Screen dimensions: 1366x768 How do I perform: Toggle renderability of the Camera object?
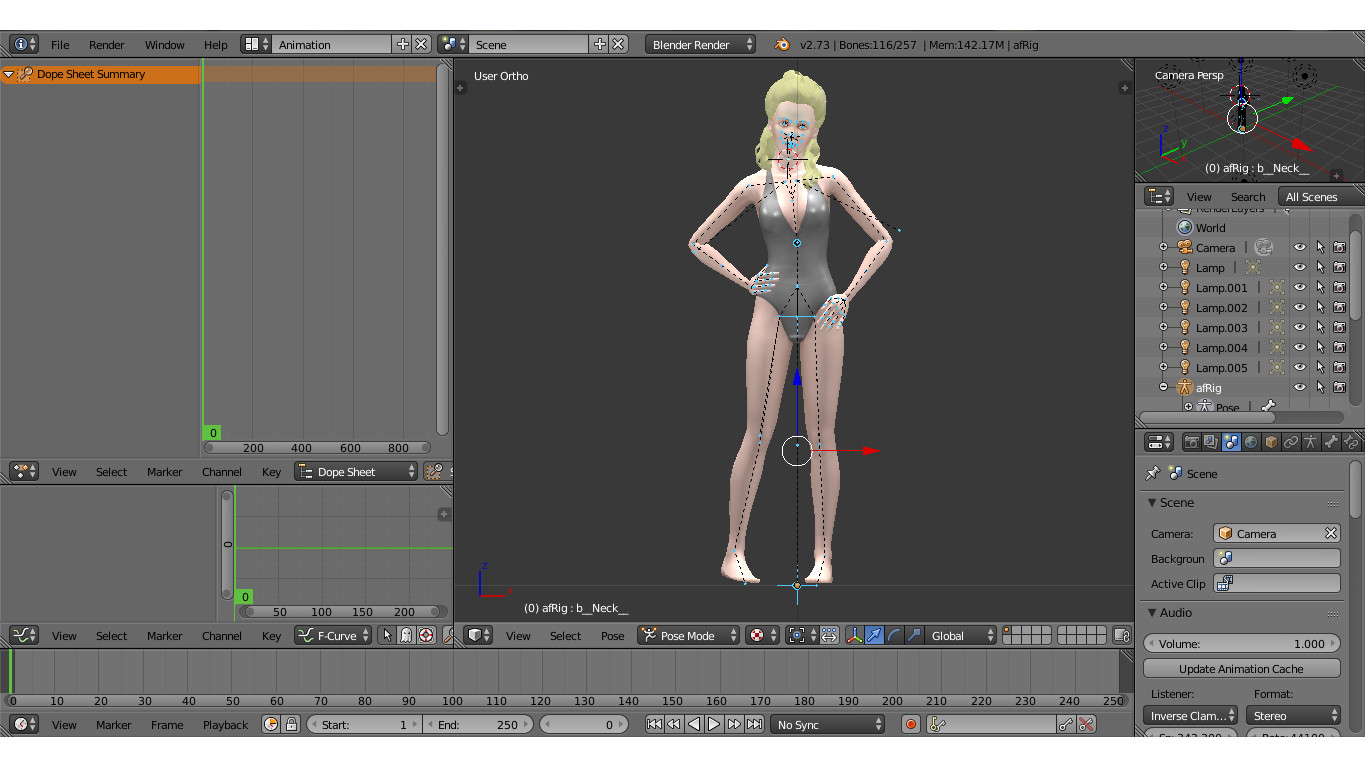[1339, 247]
